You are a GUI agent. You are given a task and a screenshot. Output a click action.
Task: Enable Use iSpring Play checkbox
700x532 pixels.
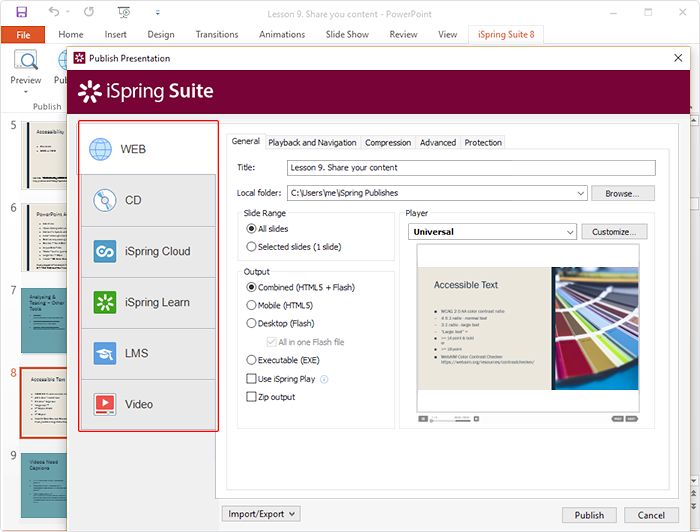(x=251, y=379)
